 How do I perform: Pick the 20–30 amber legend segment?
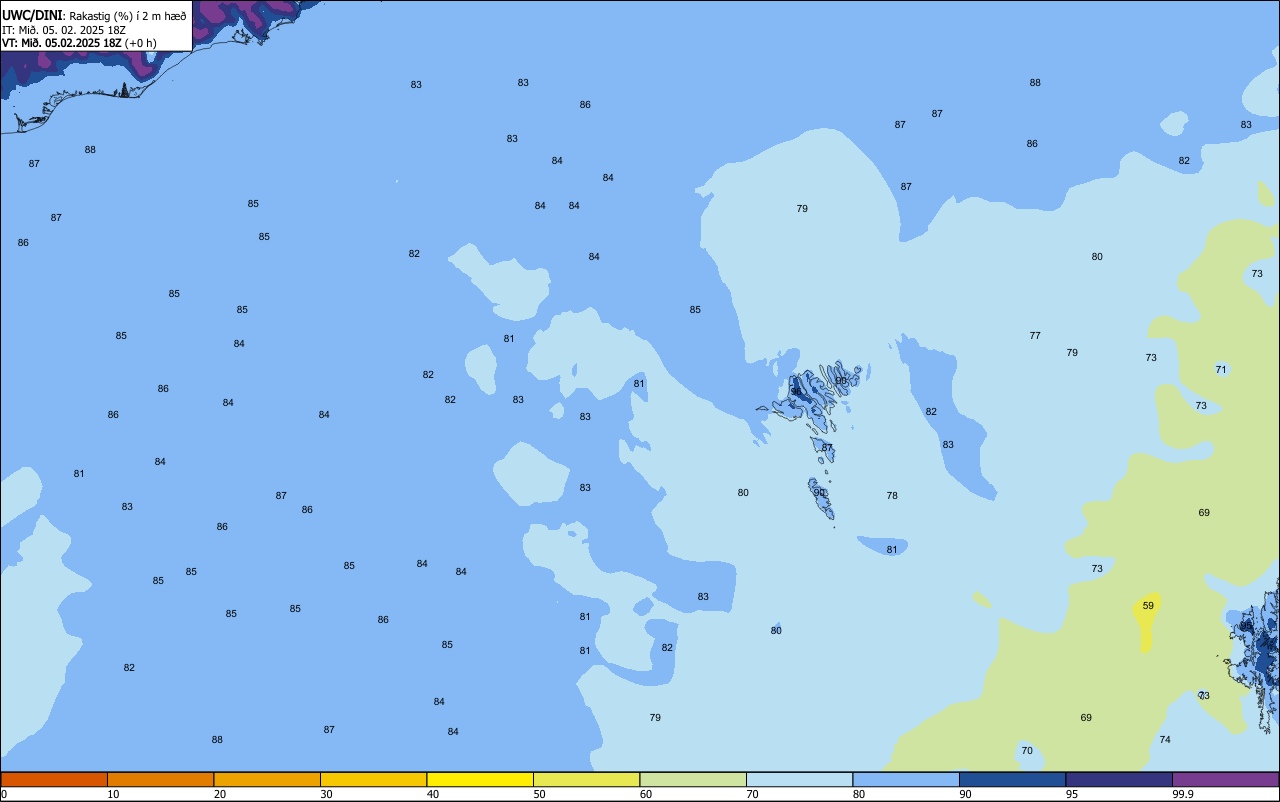pyautogui.click(x=267, y=779)
